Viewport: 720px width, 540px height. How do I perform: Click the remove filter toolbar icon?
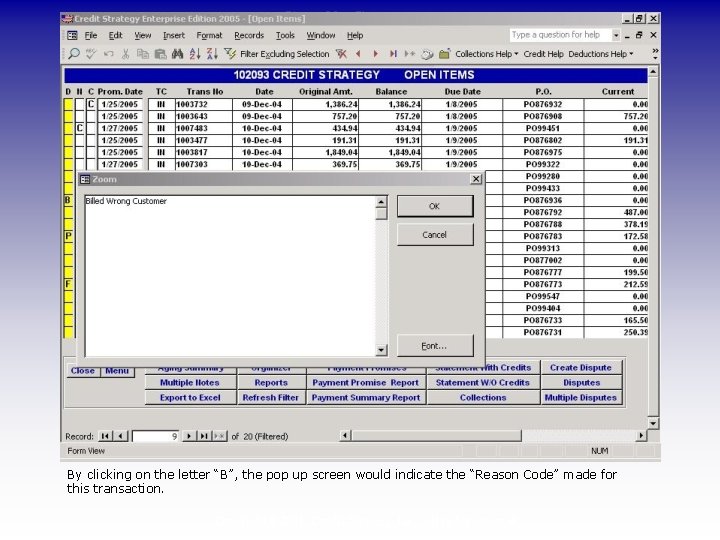pyautogui.click(x=341, y=54)
